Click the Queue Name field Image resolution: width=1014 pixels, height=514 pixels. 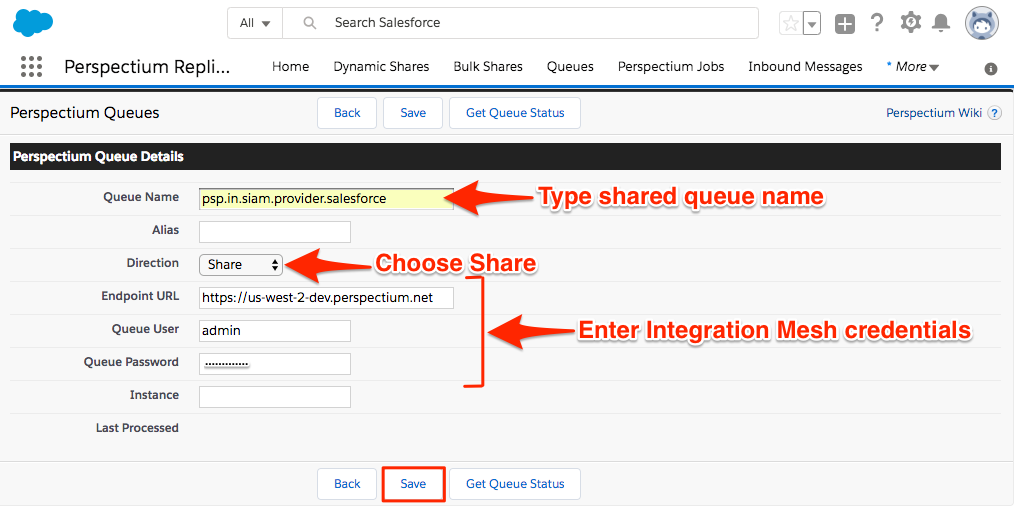[x=327, y=199]
